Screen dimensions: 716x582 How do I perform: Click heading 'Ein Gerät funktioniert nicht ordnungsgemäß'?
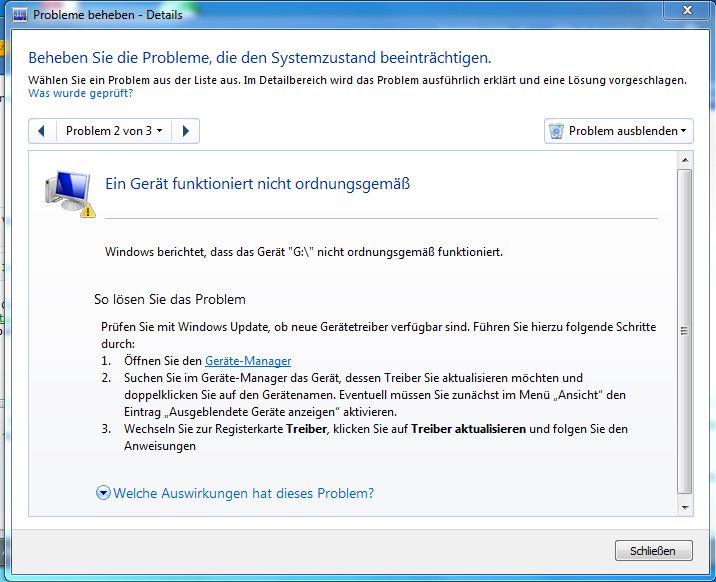click(258, 184)
